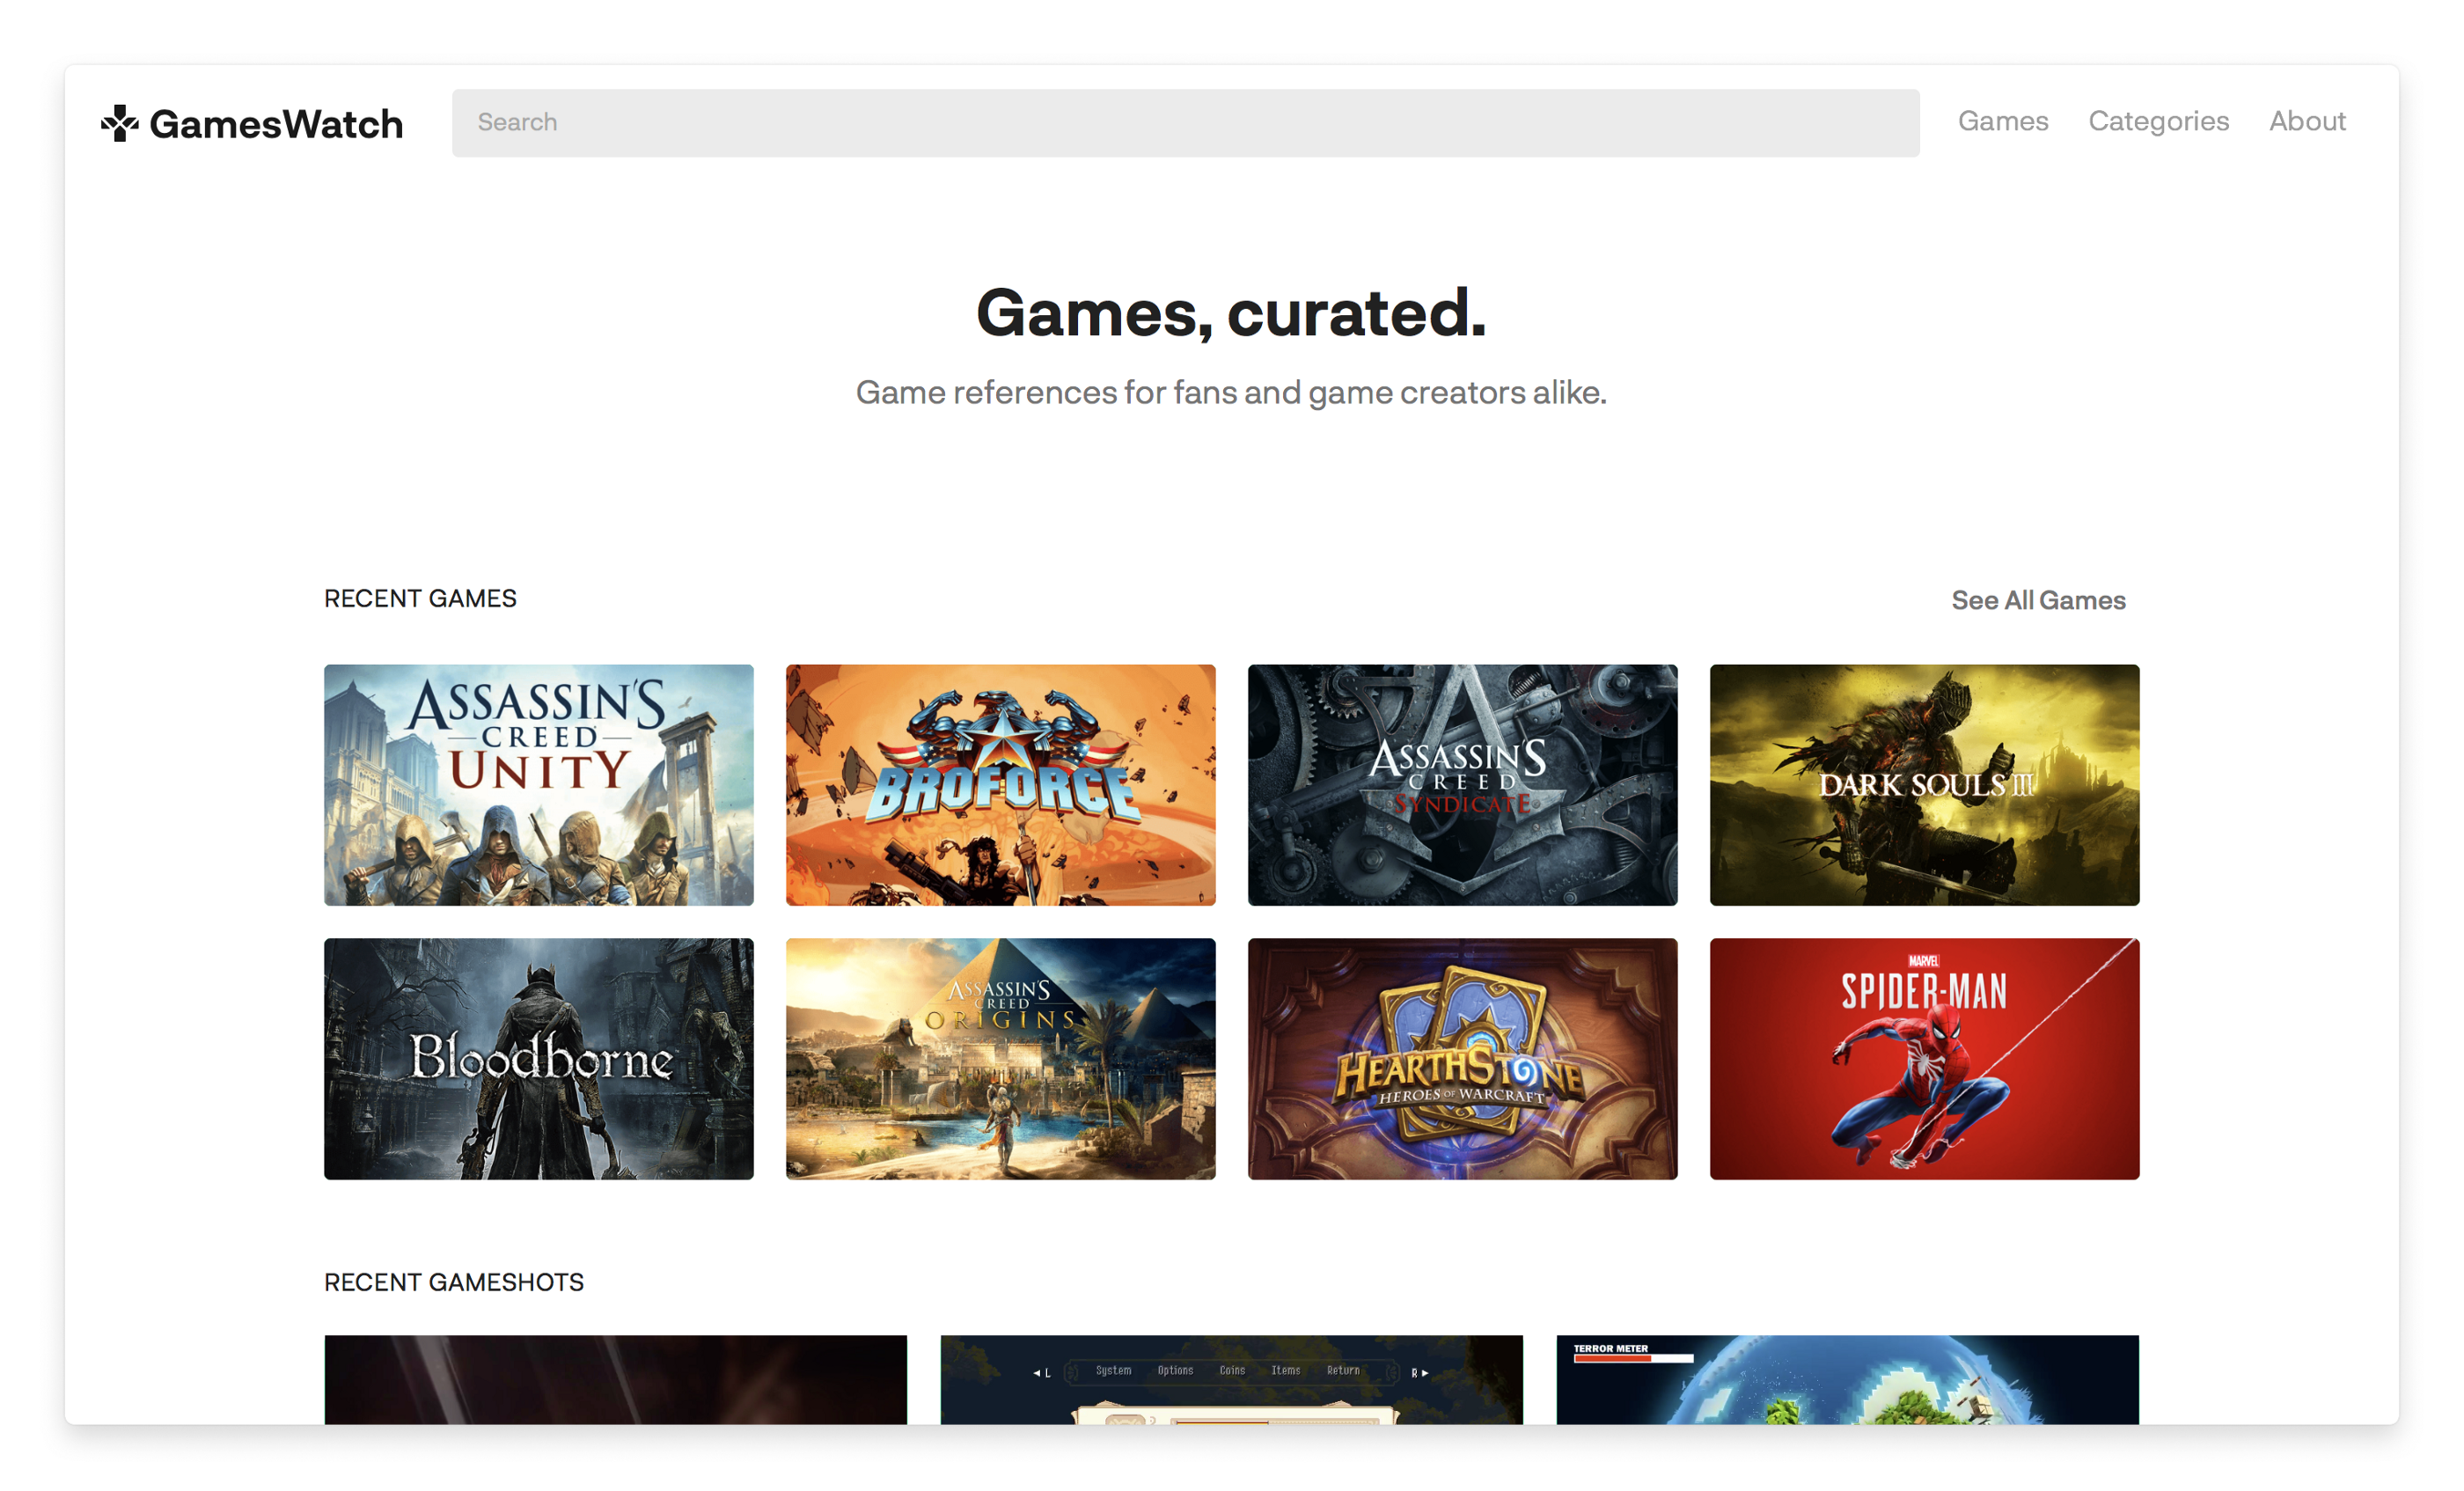Screen dimensions: 2464x1491
Task: Visit the About page
Action: pyautogui.click(x=2308, y=121)
